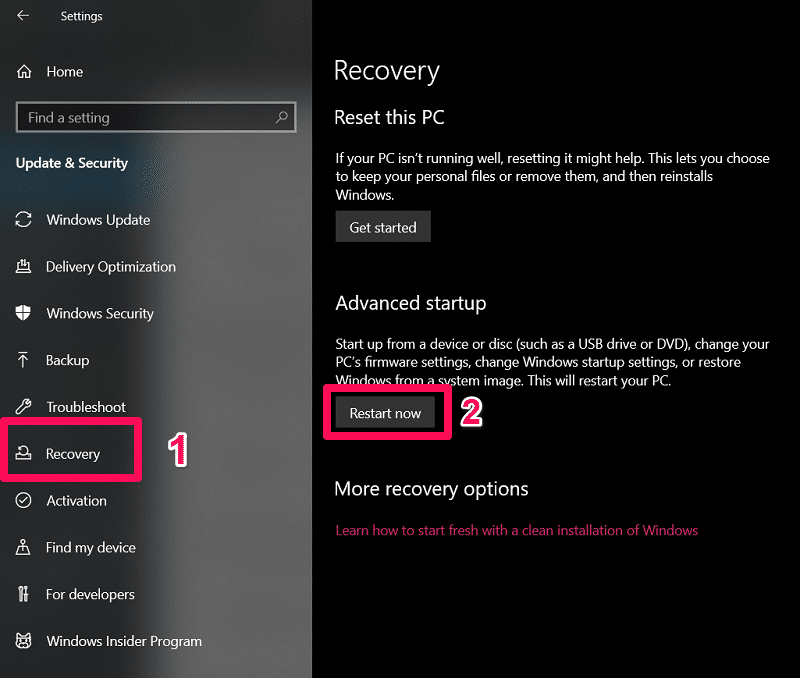Screen dimensions: 800x678
Task: Select the Recovery icon
Action: [24, 453]
